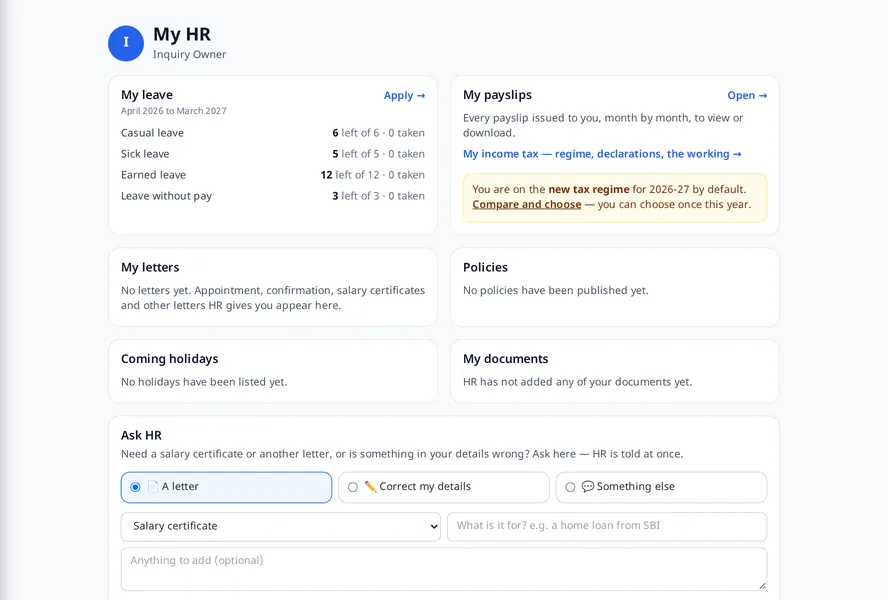Screen dimensions: 888x600
Task: Click the blue 'I' profile avatar
Action: point(126,43)
